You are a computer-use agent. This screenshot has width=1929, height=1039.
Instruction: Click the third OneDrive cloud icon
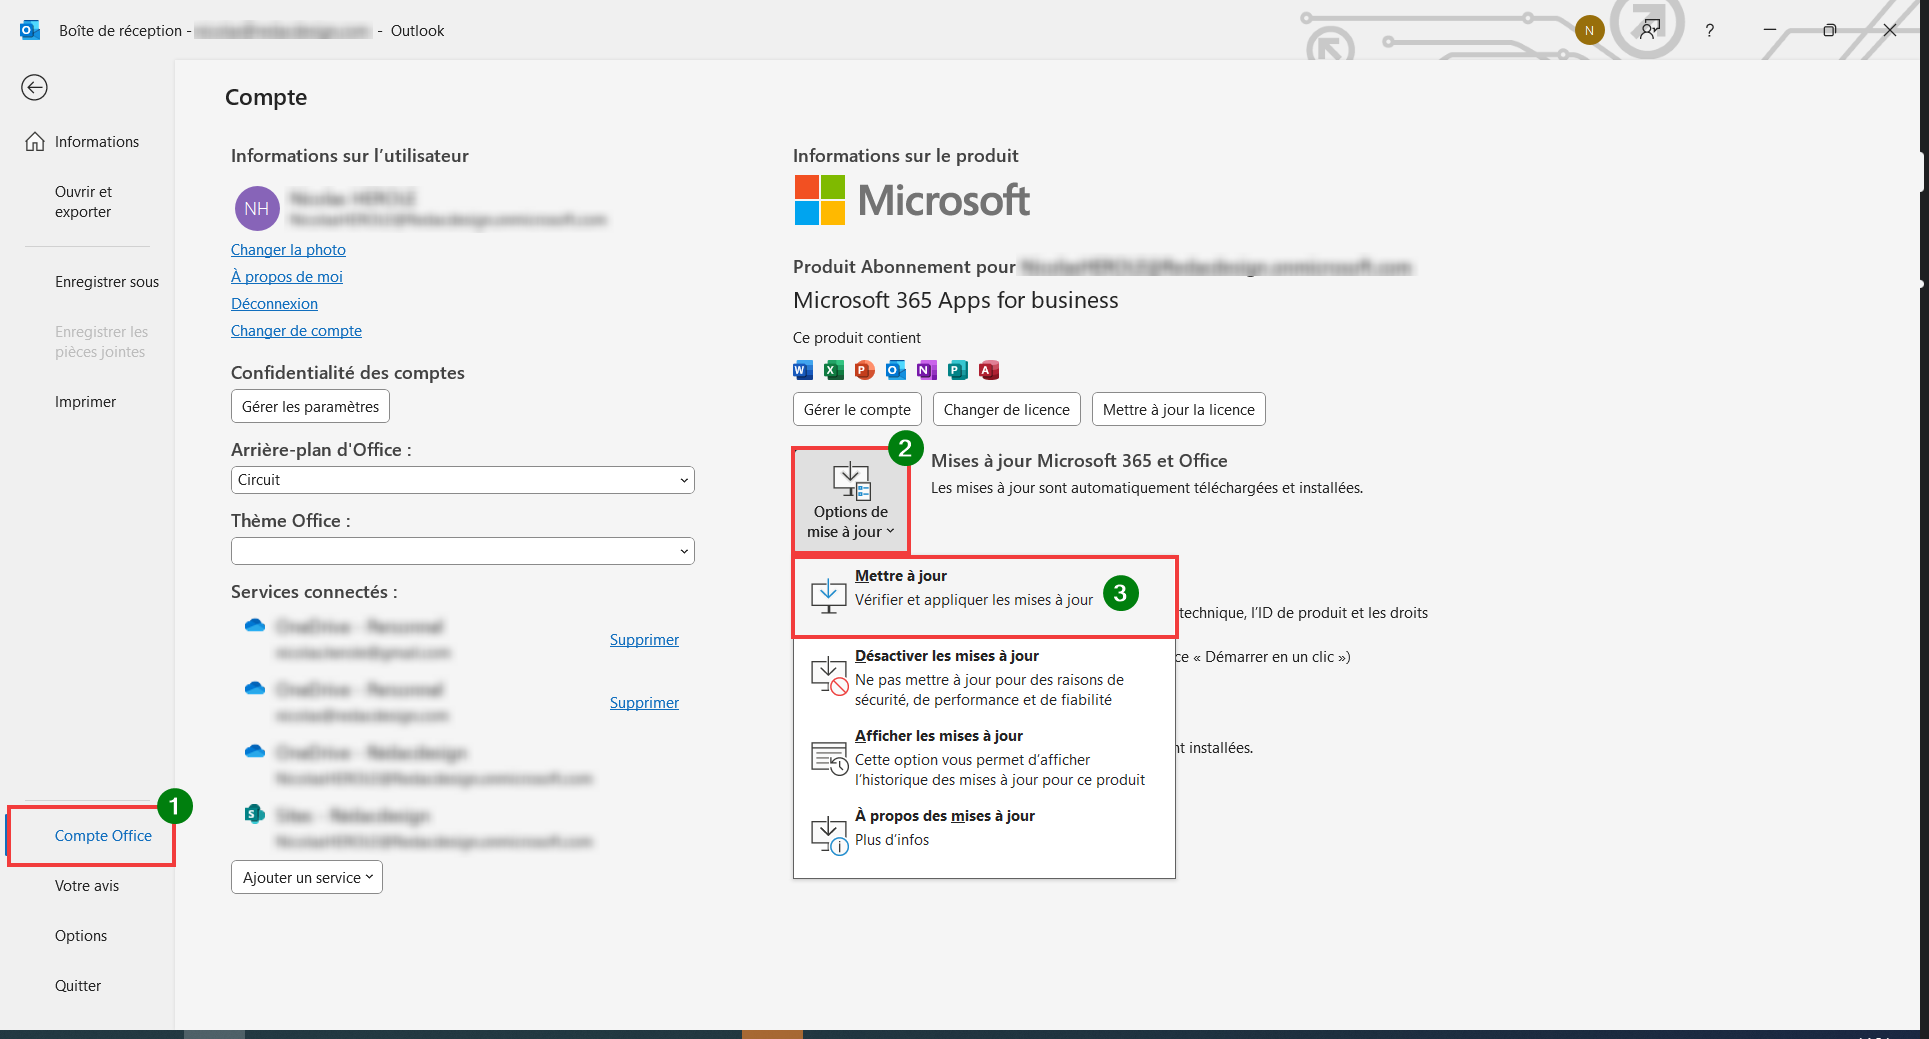pos(255,752)
